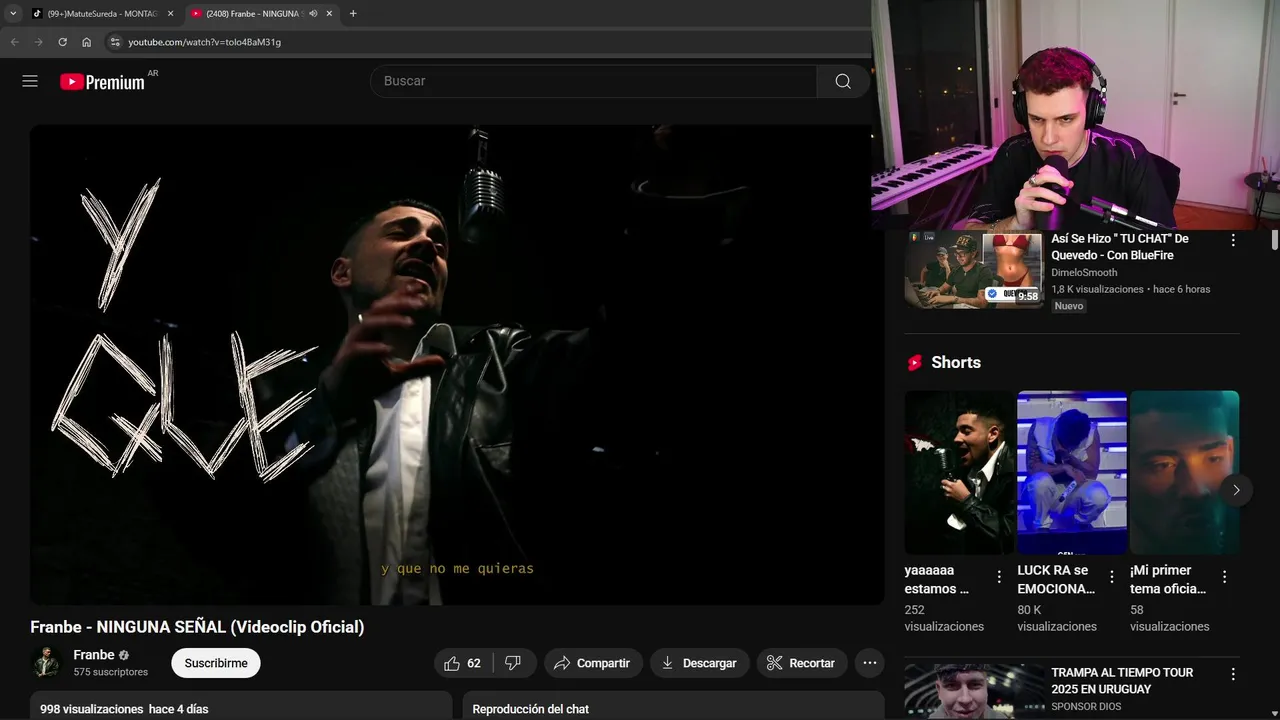Close the MatuteSureda TikTok tab
Image resolution: width=1280 pixels, height=720 pixels.
click(x=170, y=13)
